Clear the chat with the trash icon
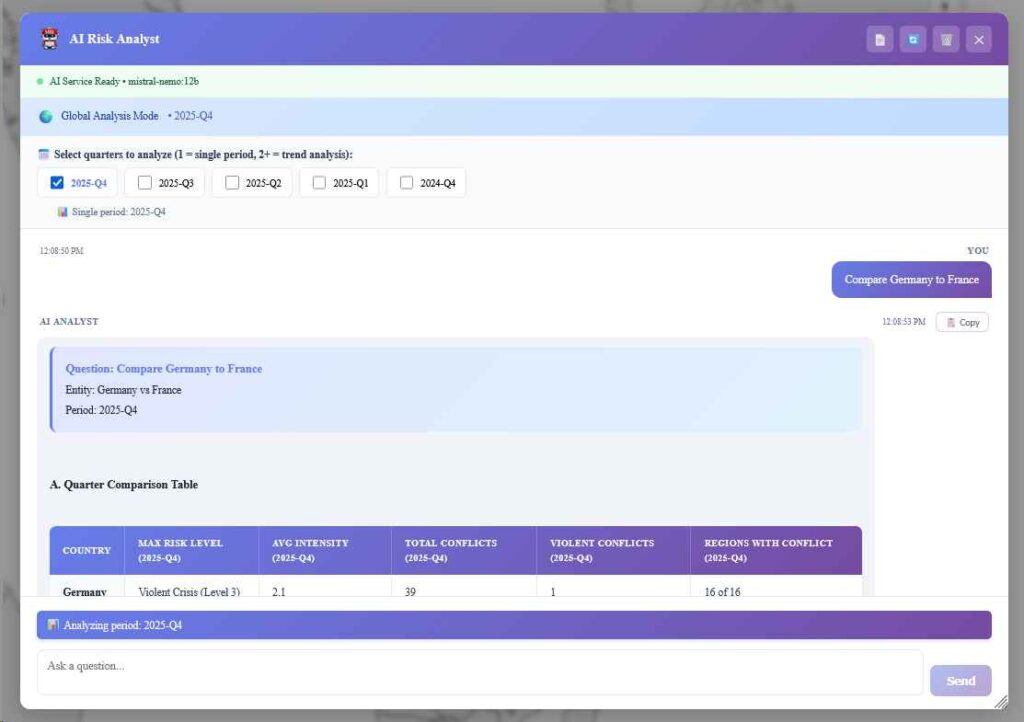 pyautogui.click(x=946, y=39)
